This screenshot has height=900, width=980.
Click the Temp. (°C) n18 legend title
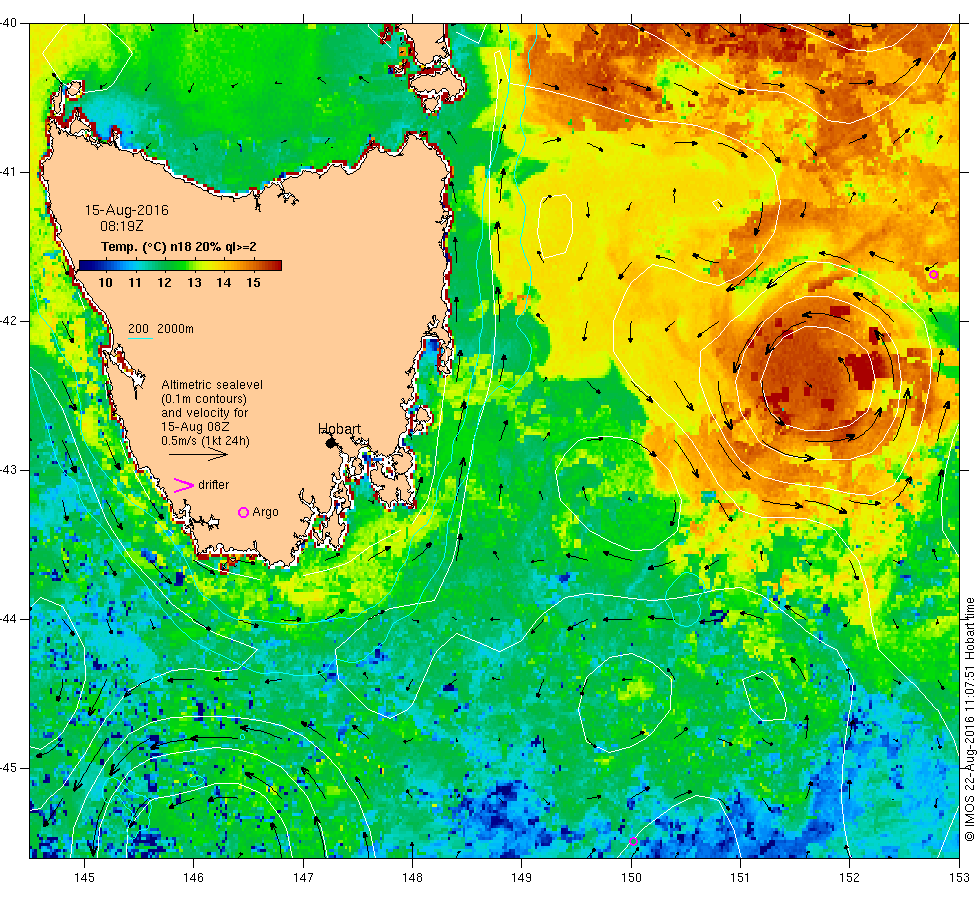[179, 247]
